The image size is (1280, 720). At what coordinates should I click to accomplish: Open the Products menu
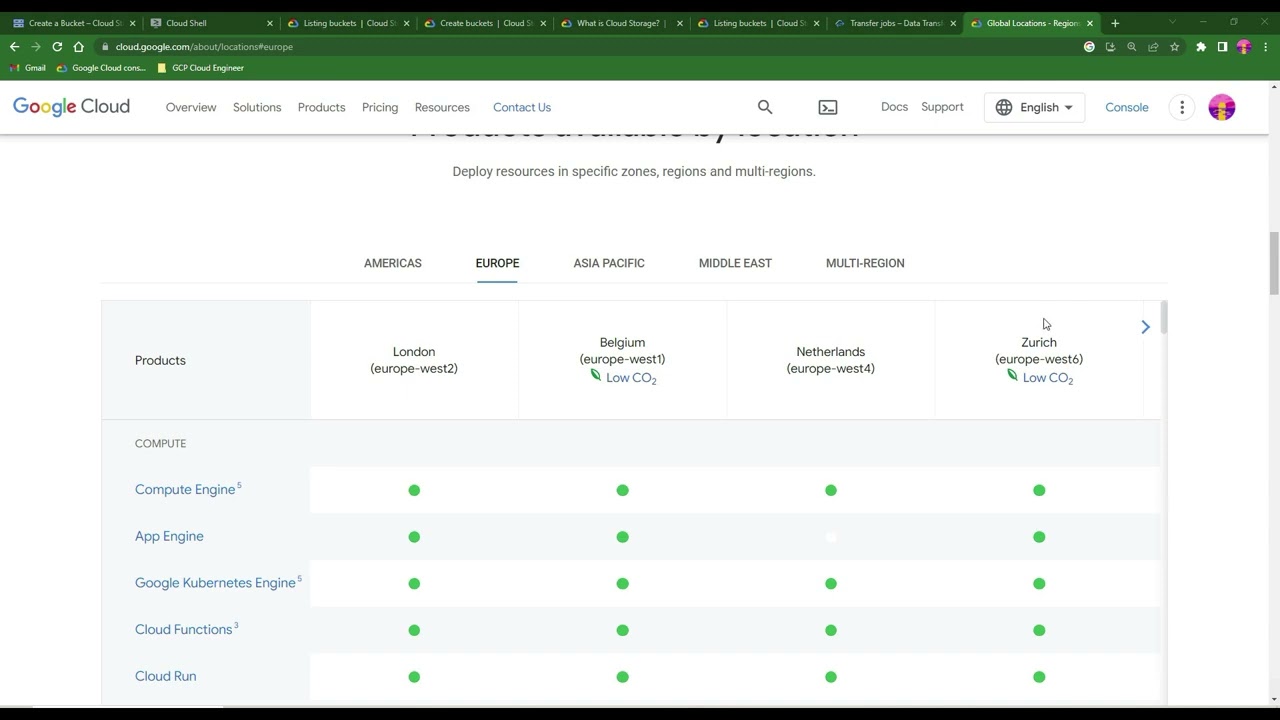pyautogui.click(x=321, y=107)
